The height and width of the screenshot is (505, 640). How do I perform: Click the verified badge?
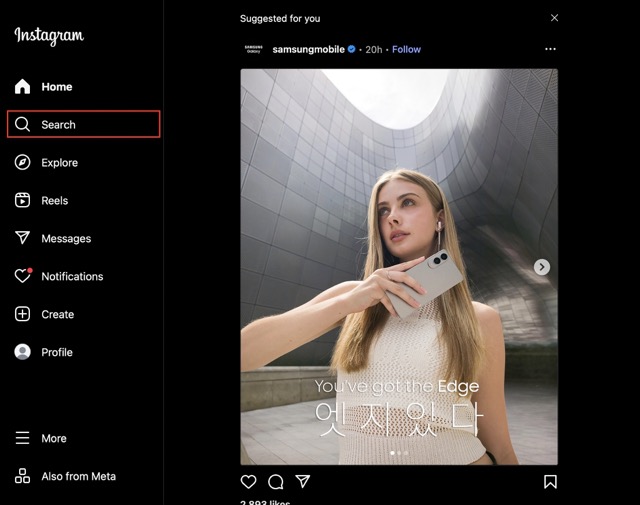351,49
